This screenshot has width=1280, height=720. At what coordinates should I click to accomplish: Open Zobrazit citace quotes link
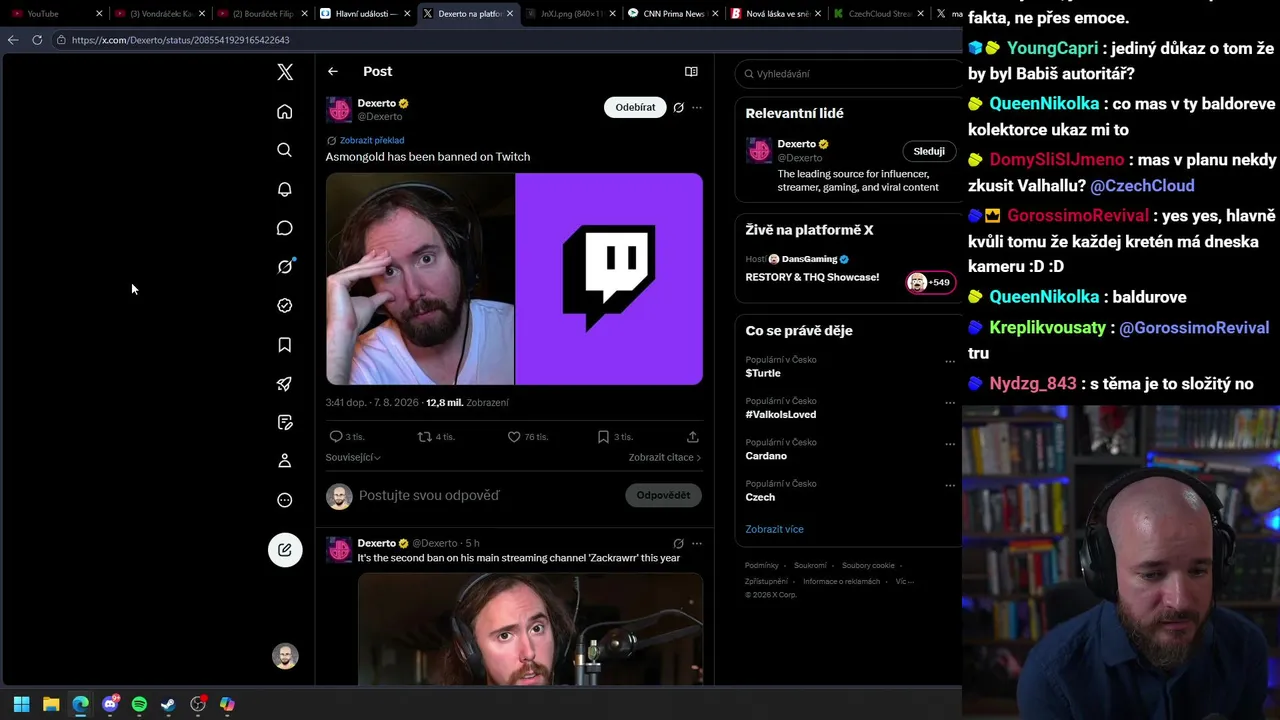coord(665,458)
